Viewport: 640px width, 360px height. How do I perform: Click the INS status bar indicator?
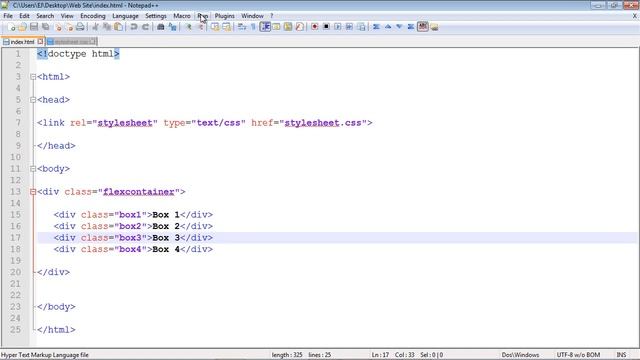click(621, 355)
